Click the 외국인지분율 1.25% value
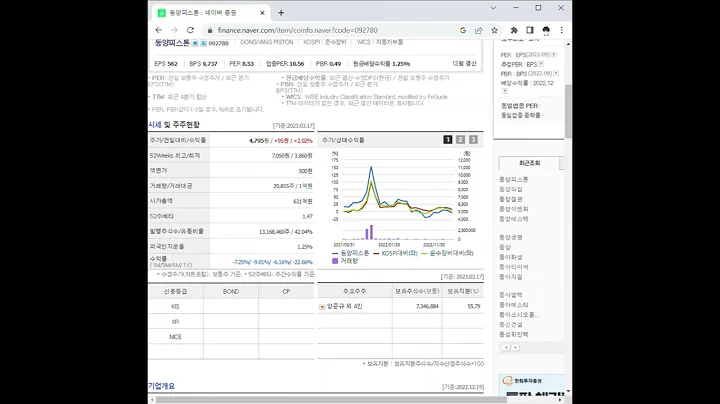 pyautogui.click(x=305, y=247)
